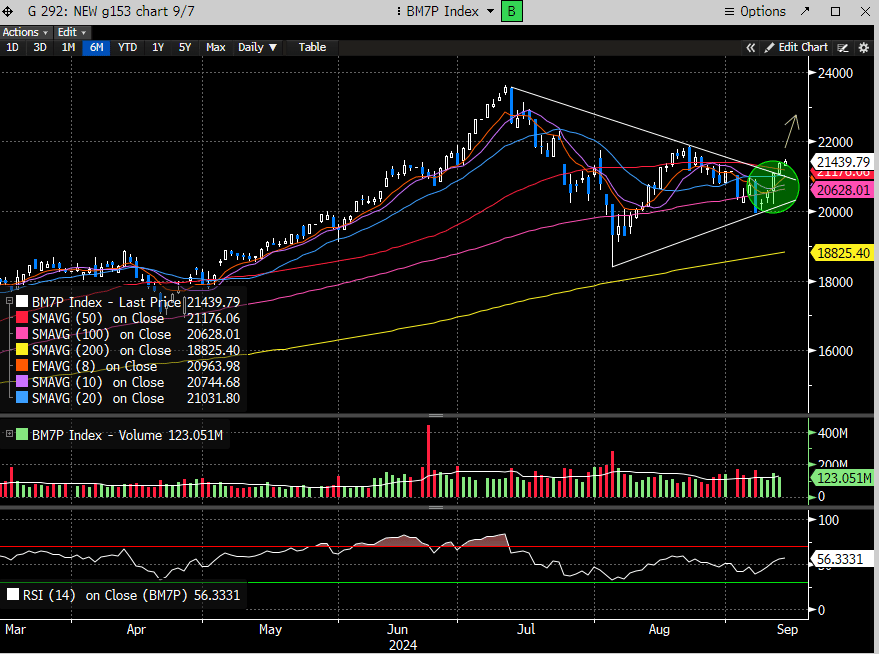Click the move crosshair icon in title bar
This screenshot has height=654, width=879.
coord(8,11)
